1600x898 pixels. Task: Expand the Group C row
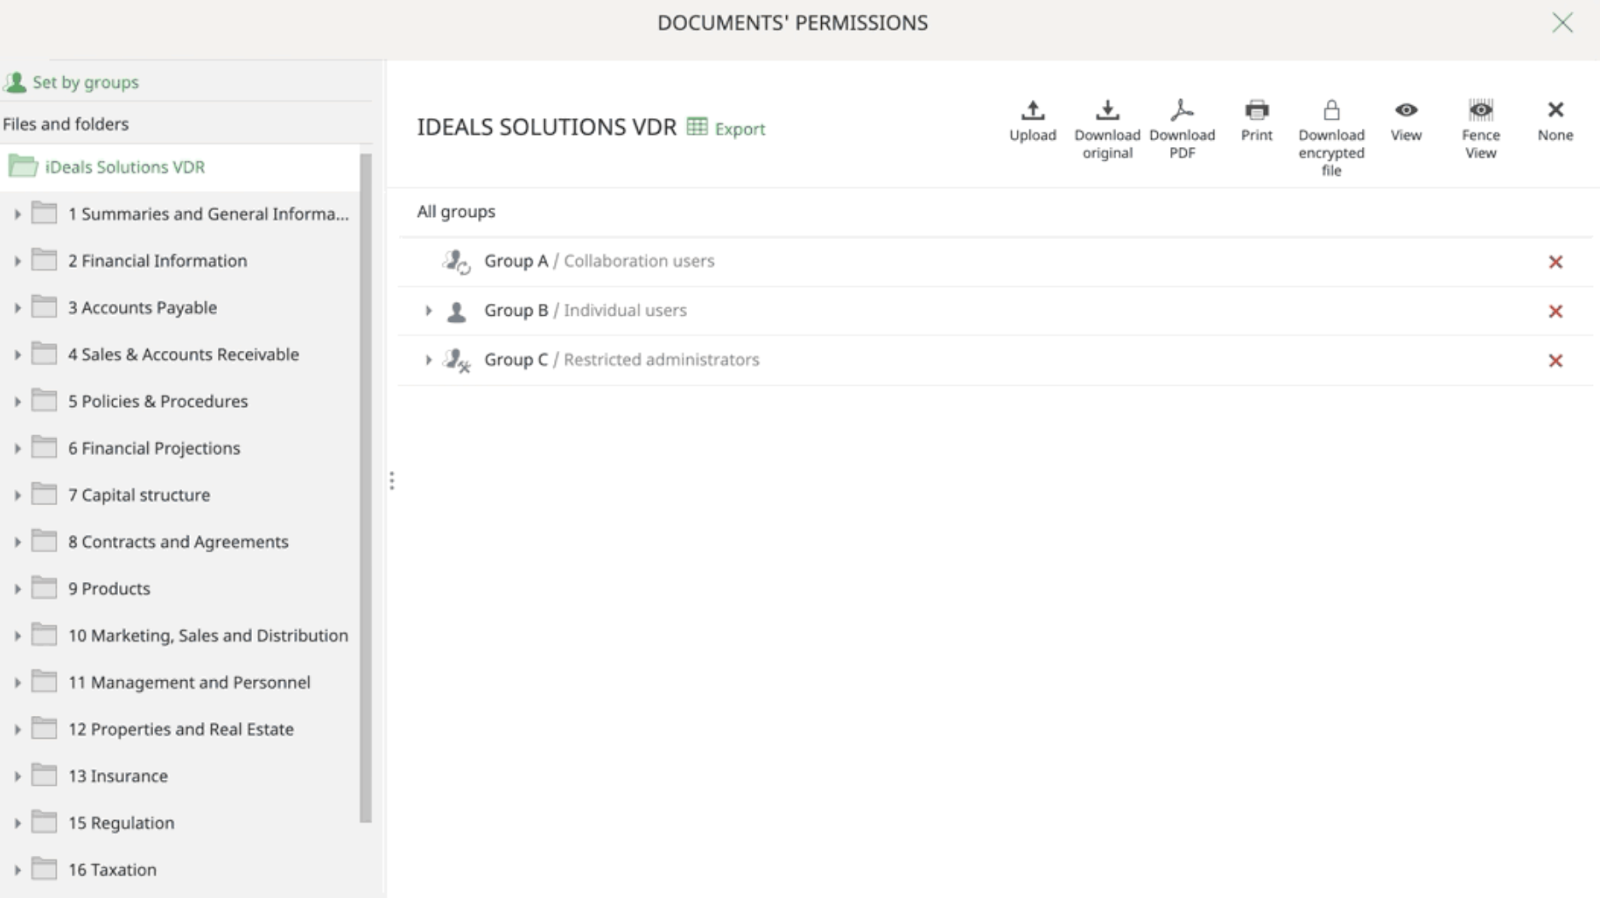click(428, 360)
